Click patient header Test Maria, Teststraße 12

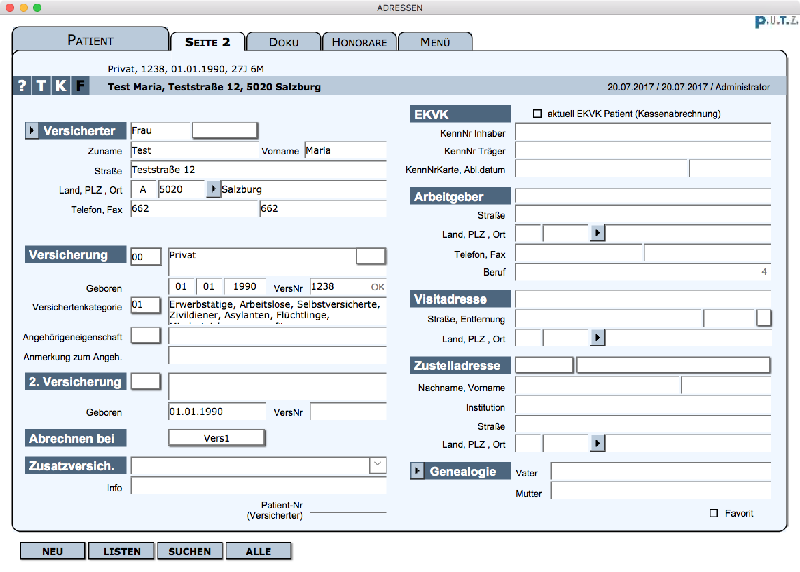pyautogui.click(x=214, y=87)
